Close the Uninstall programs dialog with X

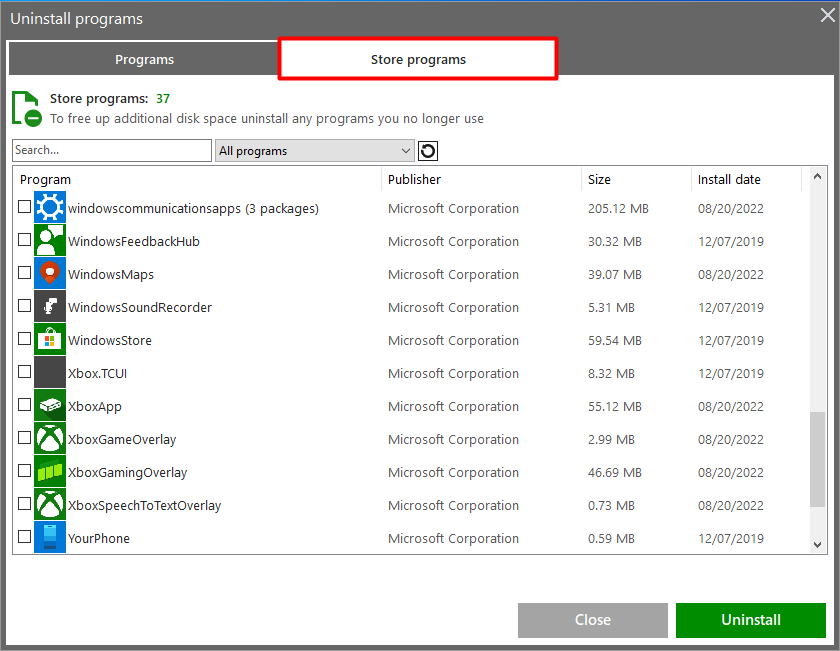tap(828, 16)
